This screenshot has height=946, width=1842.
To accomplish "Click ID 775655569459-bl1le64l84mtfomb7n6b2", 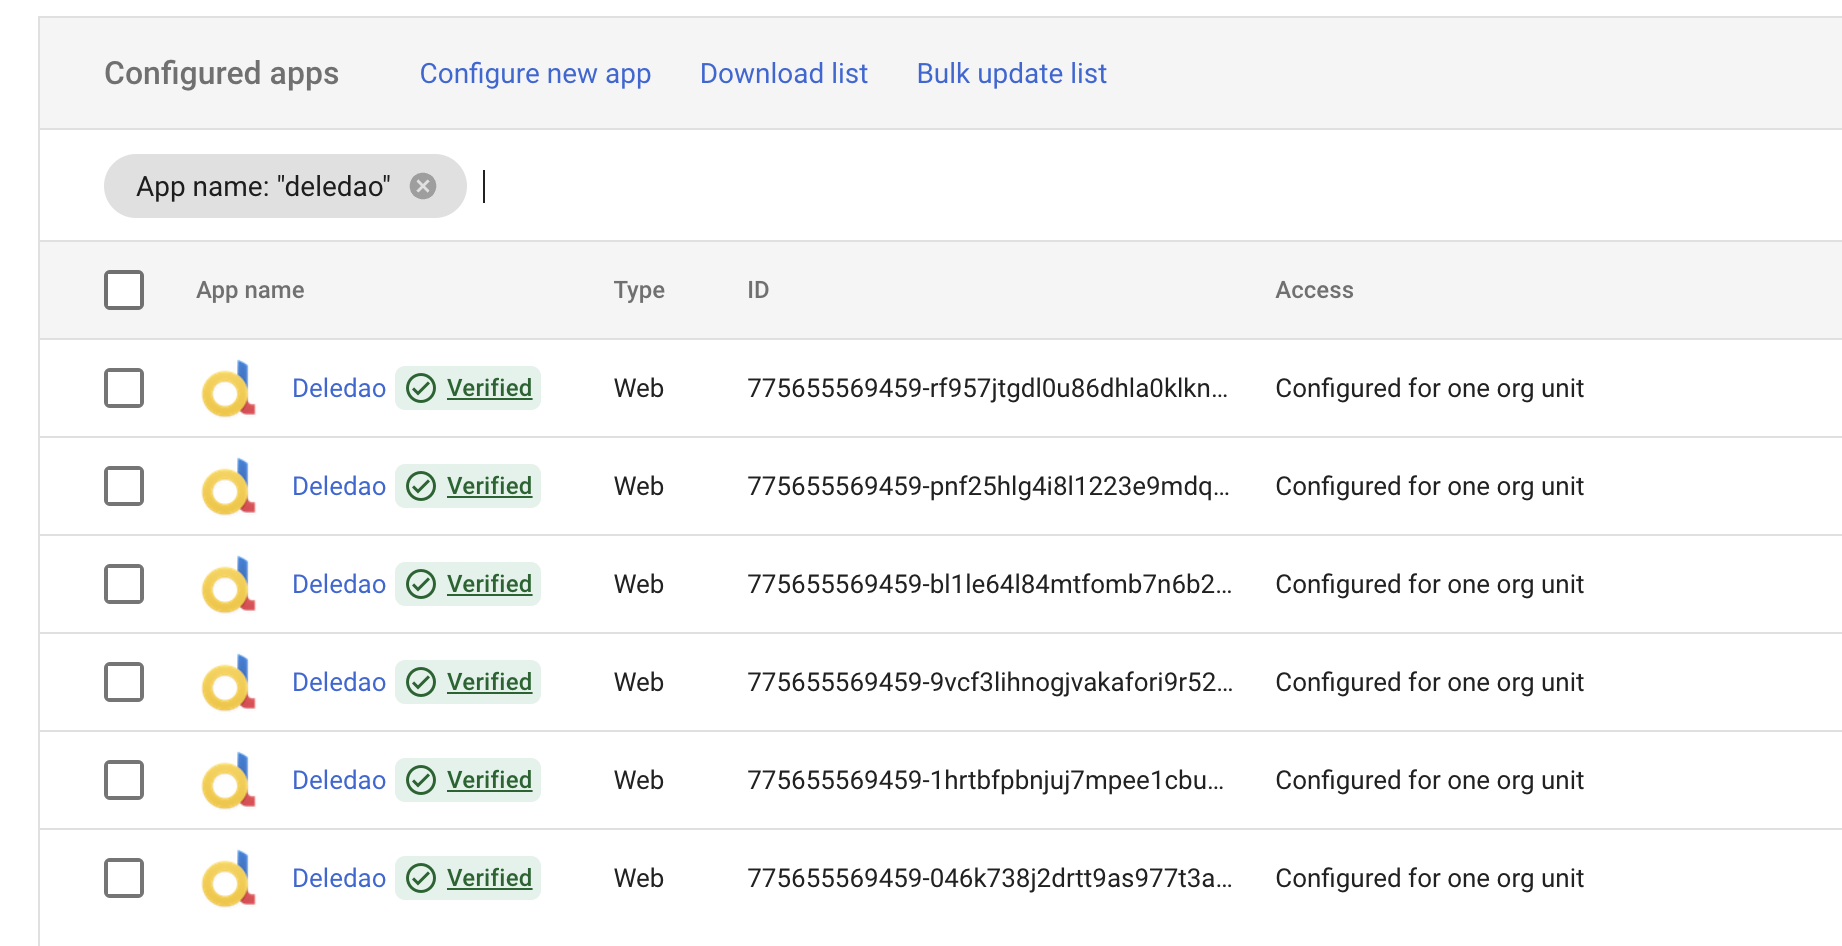I will point(989,584).
